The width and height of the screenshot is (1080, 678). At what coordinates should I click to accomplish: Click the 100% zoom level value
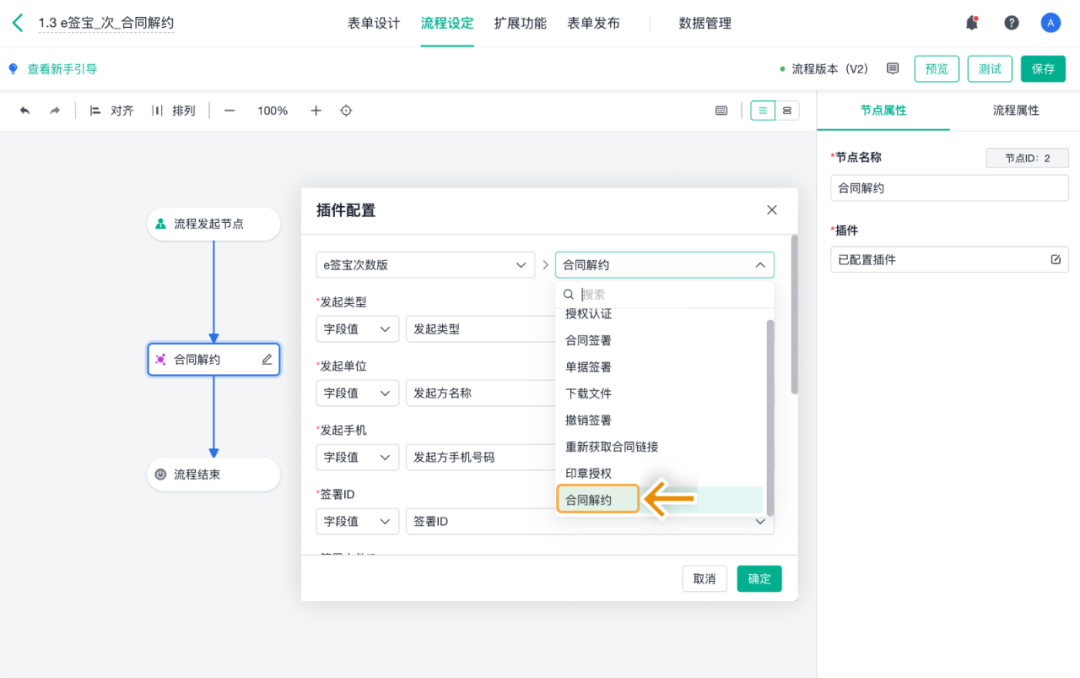(273, 110)
